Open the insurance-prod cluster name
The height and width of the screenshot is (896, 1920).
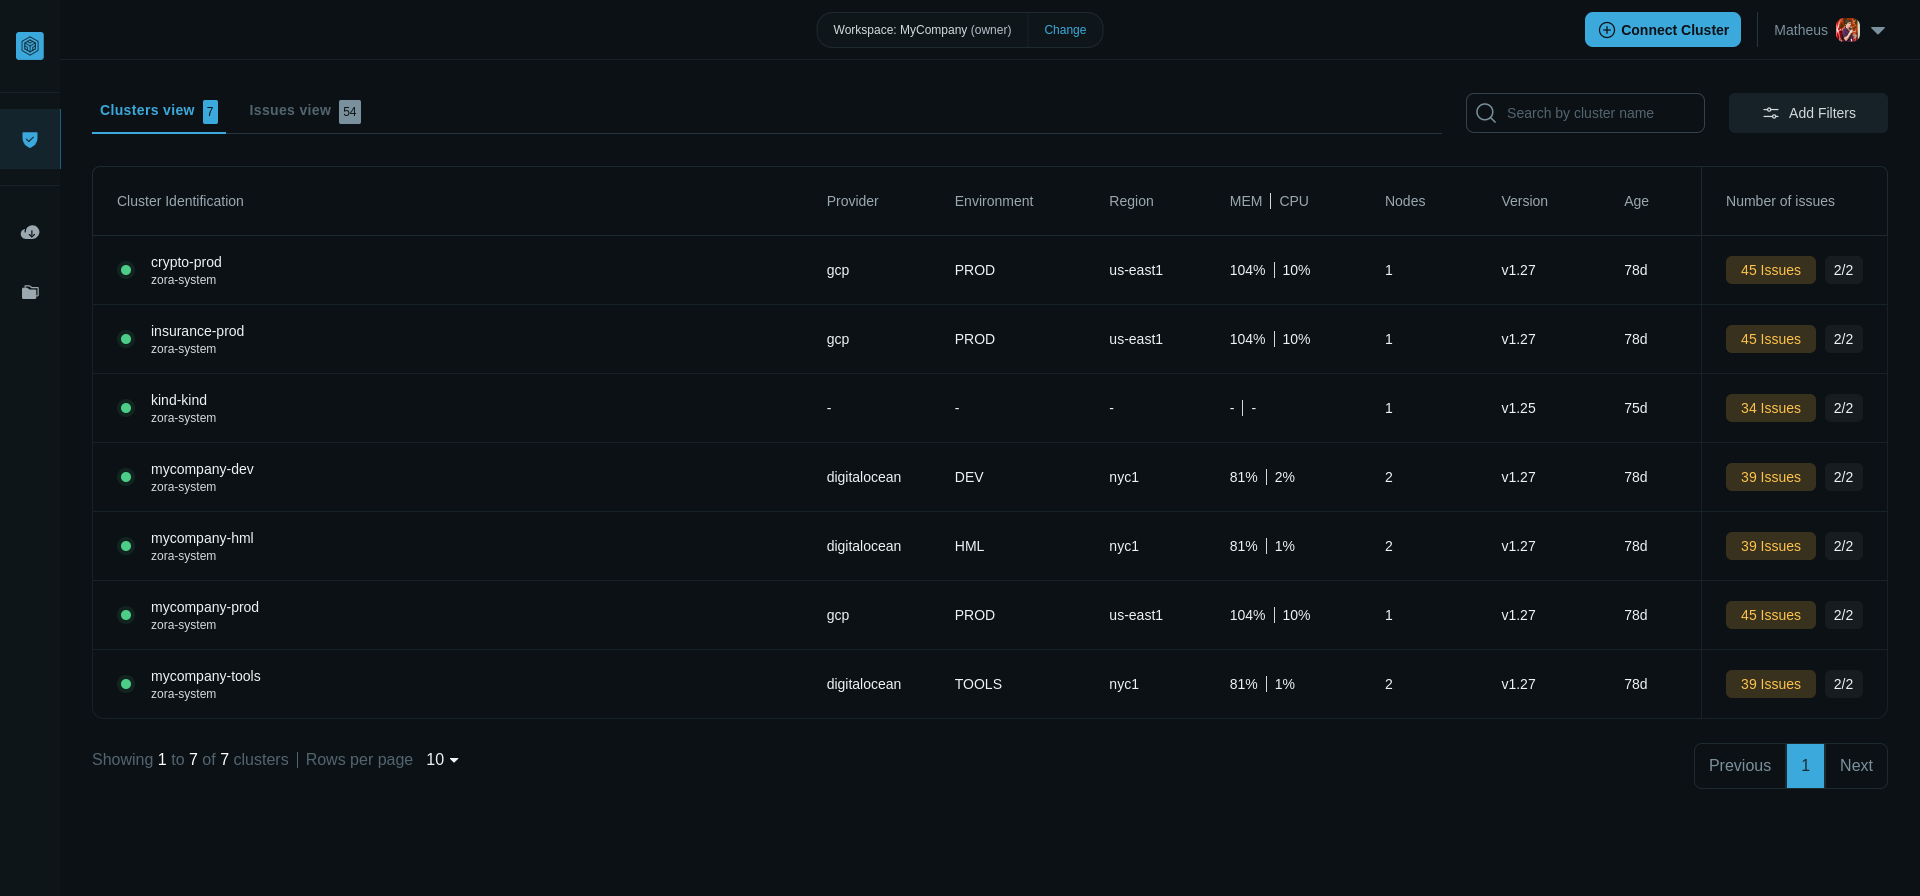(197, 331)
